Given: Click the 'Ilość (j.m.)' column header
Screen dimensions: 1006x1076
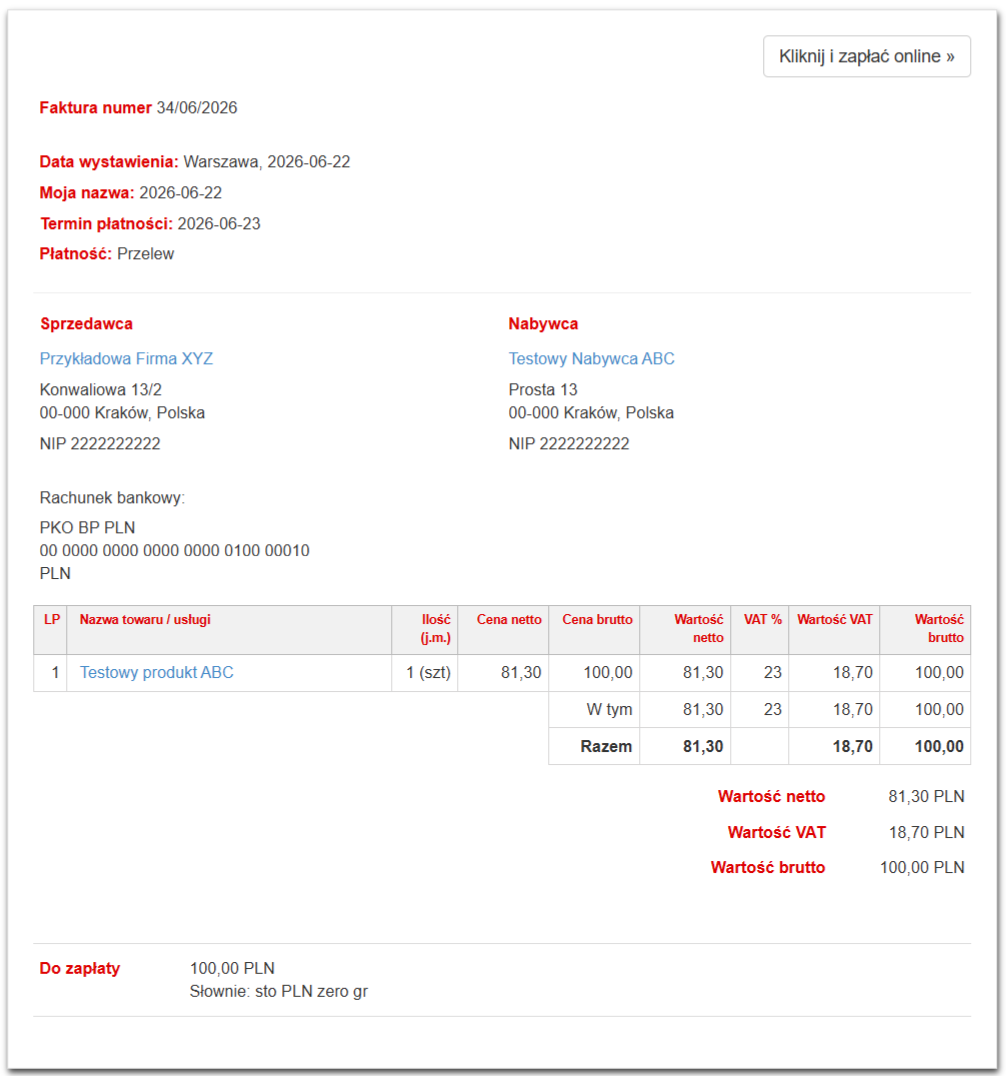Looking at the screenshot, I should coord(436,629).
